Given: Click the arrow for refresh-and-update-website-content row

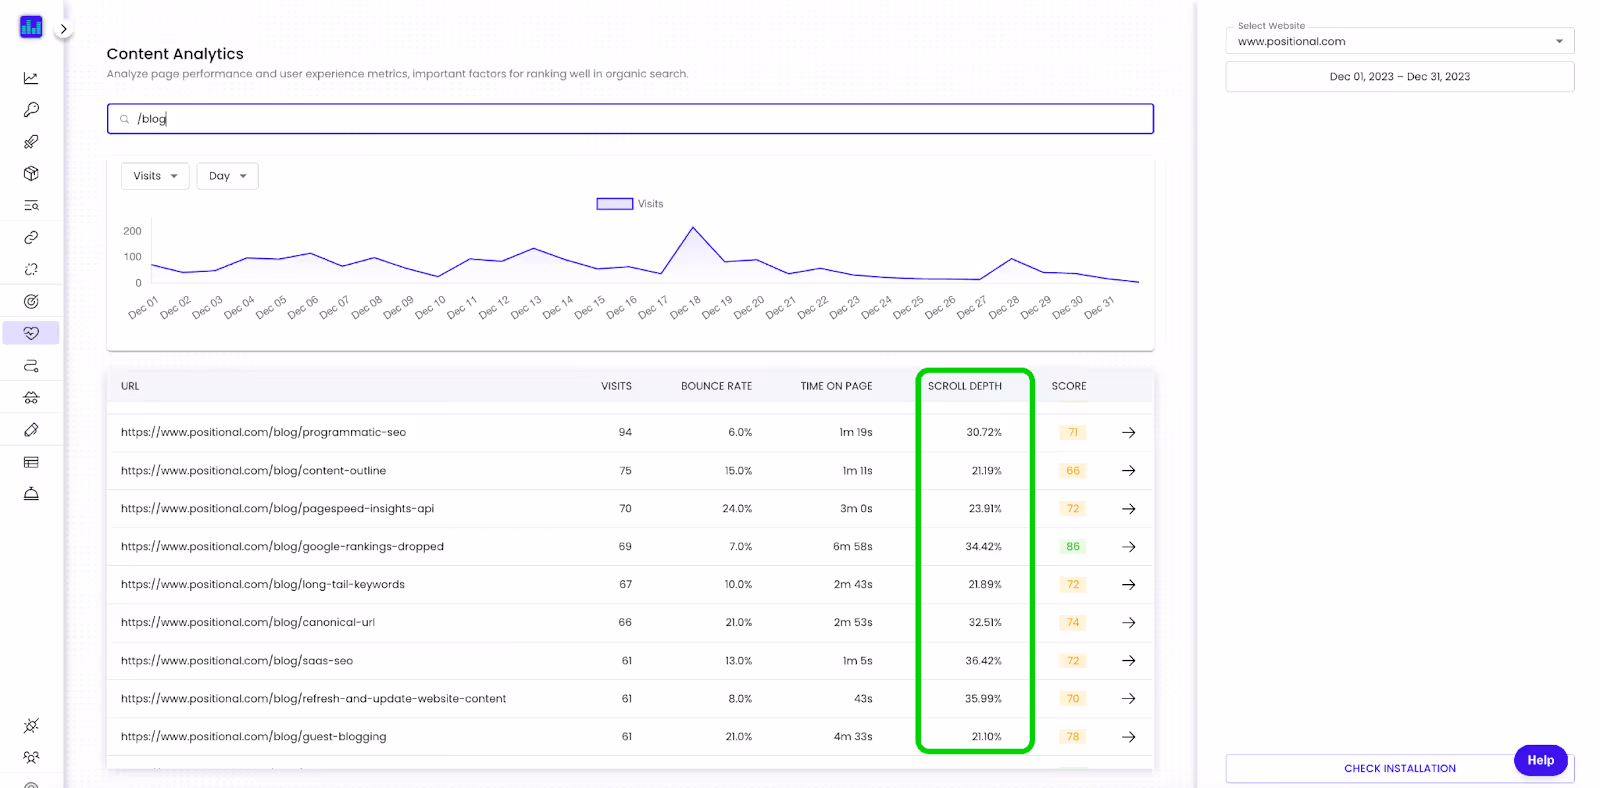Looking at the screenshot, I should 1128,699.
